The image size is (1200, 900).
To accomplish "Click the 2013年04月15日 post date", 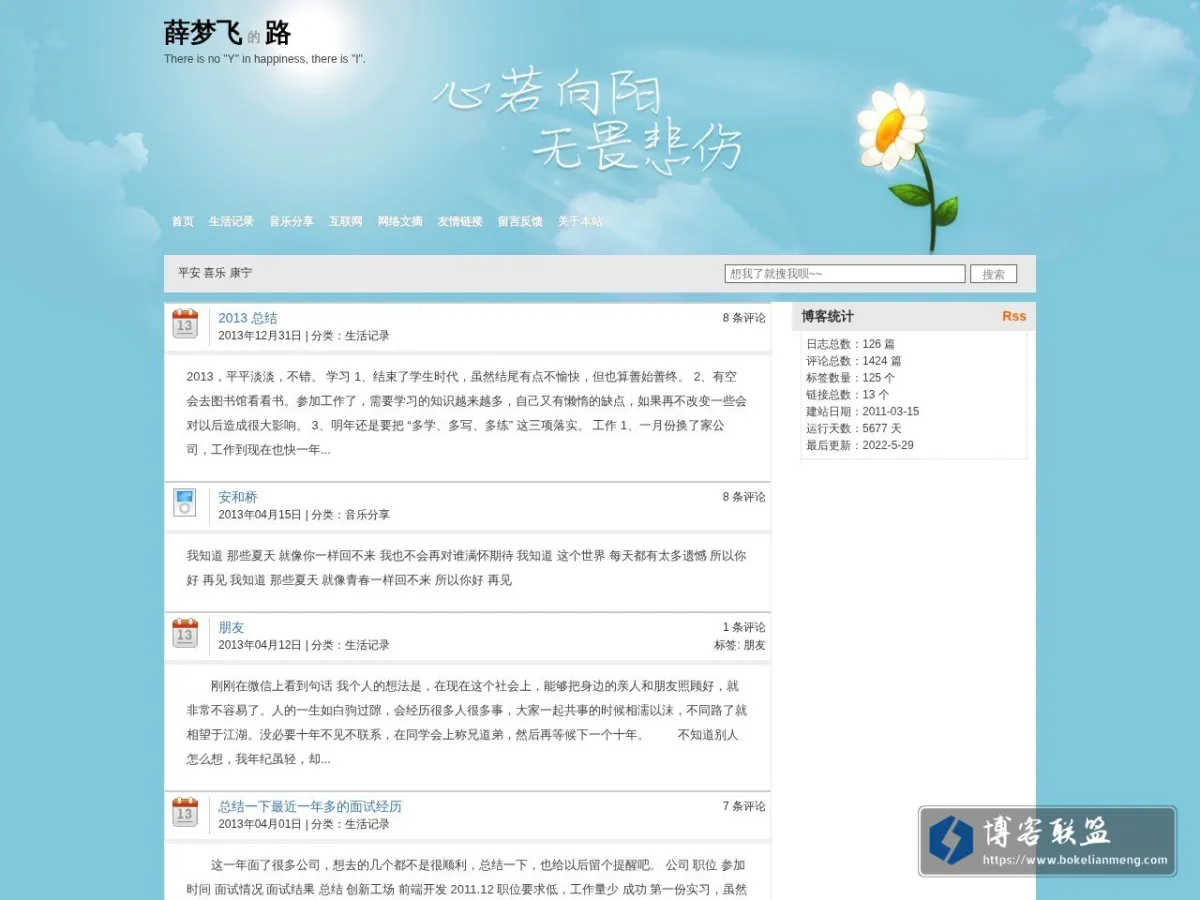I will 260,515.
